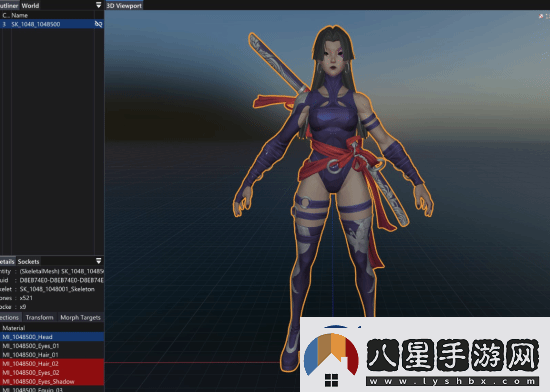Select SK_1048_1048500 row in outliner

click(x=52, y=24)
